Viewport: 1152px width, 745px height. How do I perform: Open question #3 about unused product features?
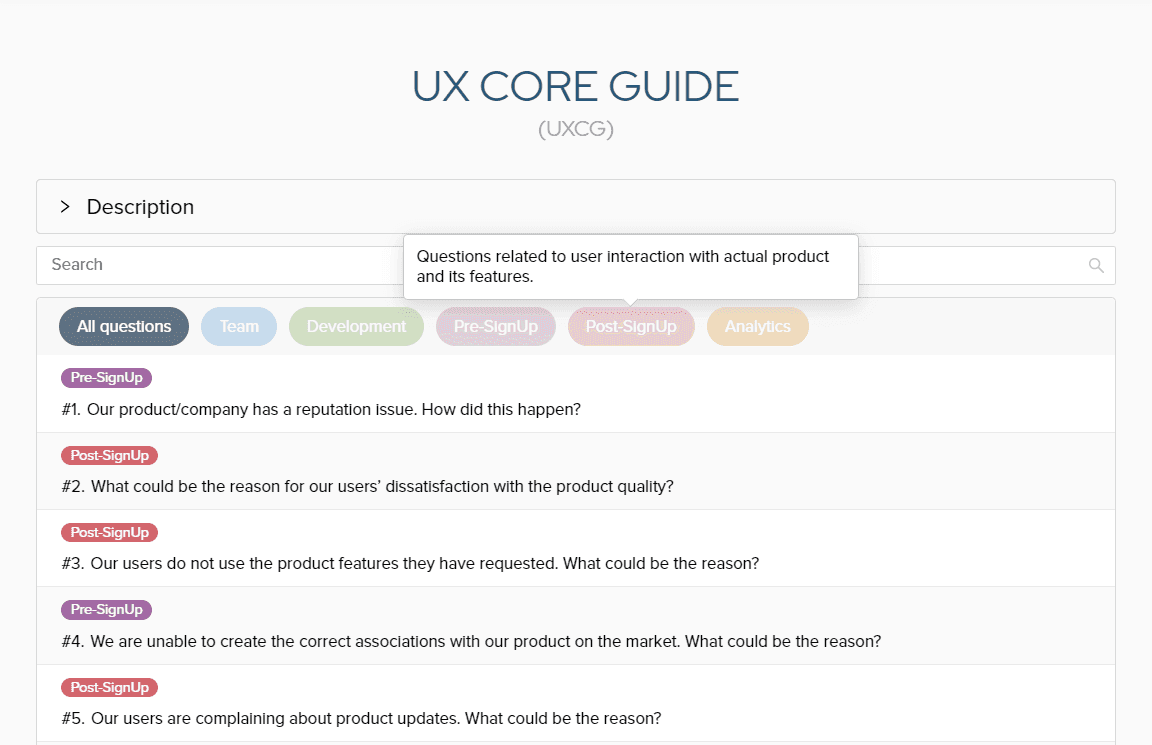(x=408, y=563)
